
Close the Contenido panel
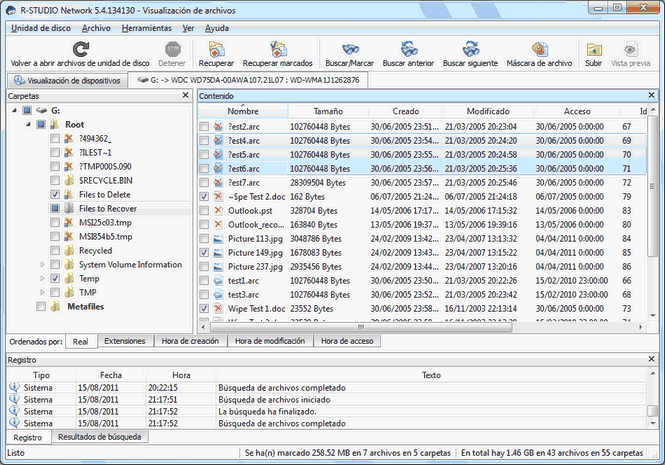[651, 95]
